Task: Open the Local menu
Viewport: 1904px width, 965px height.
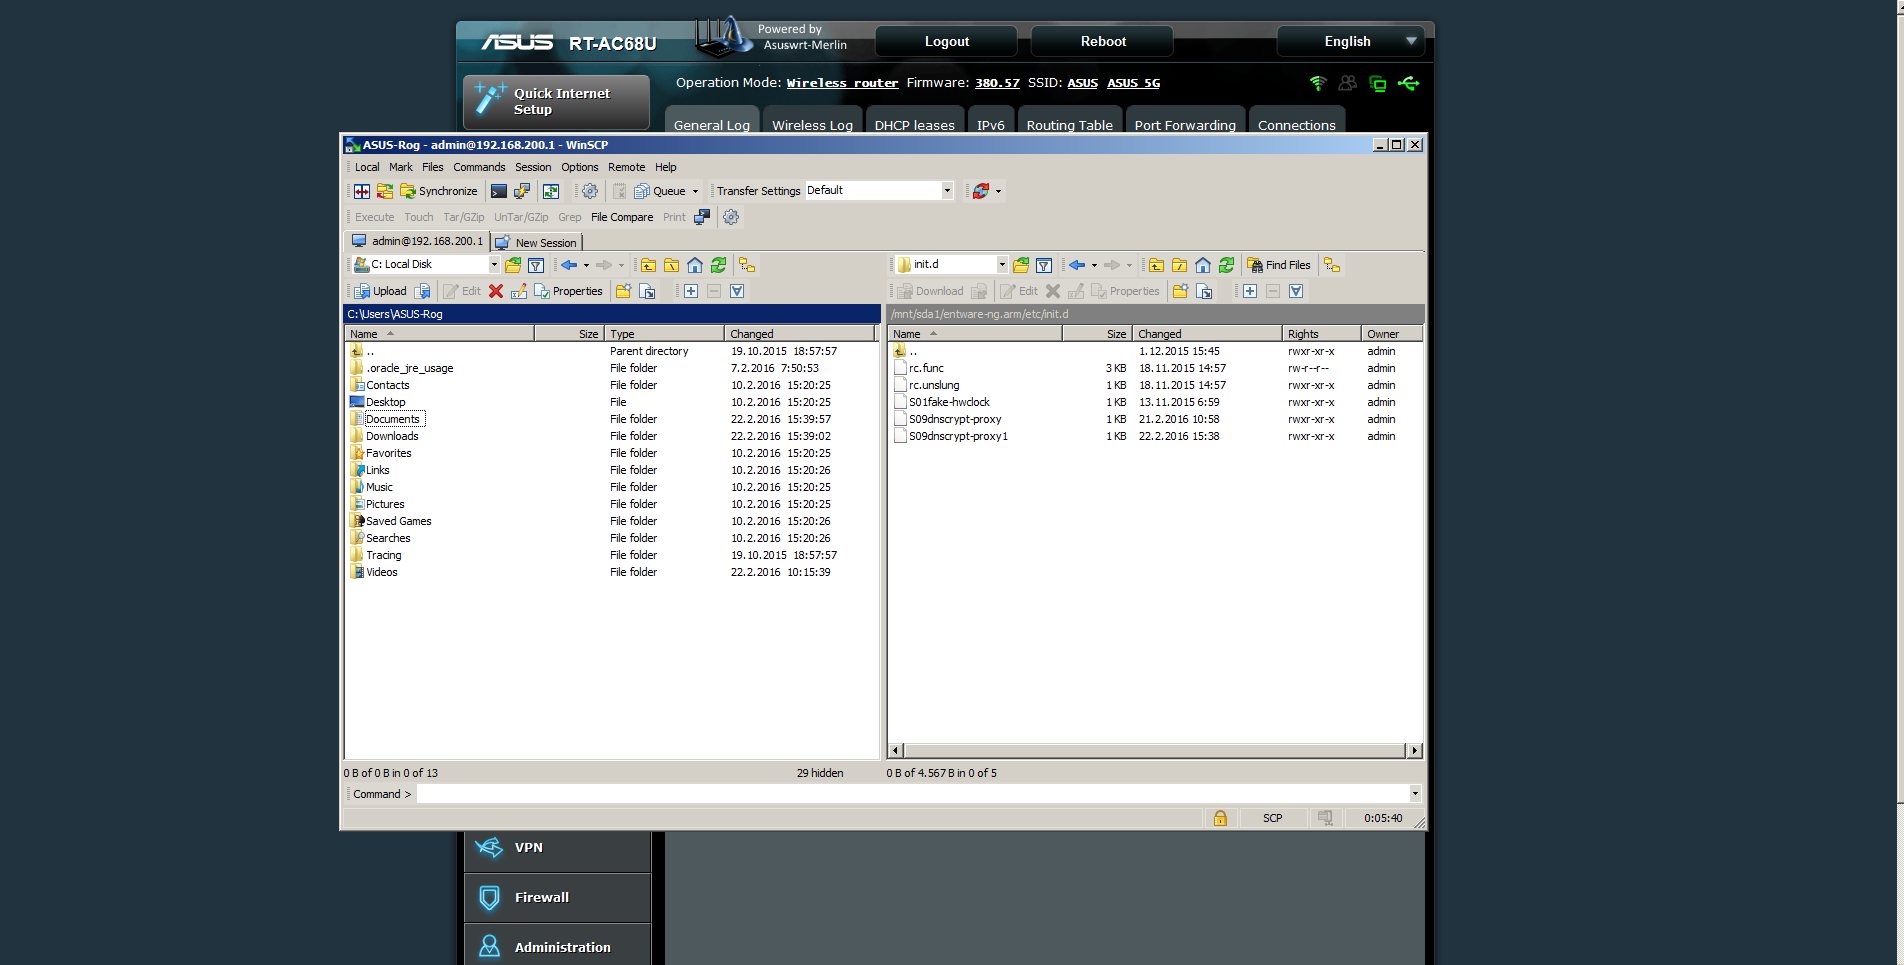Action: pos(367,167)
